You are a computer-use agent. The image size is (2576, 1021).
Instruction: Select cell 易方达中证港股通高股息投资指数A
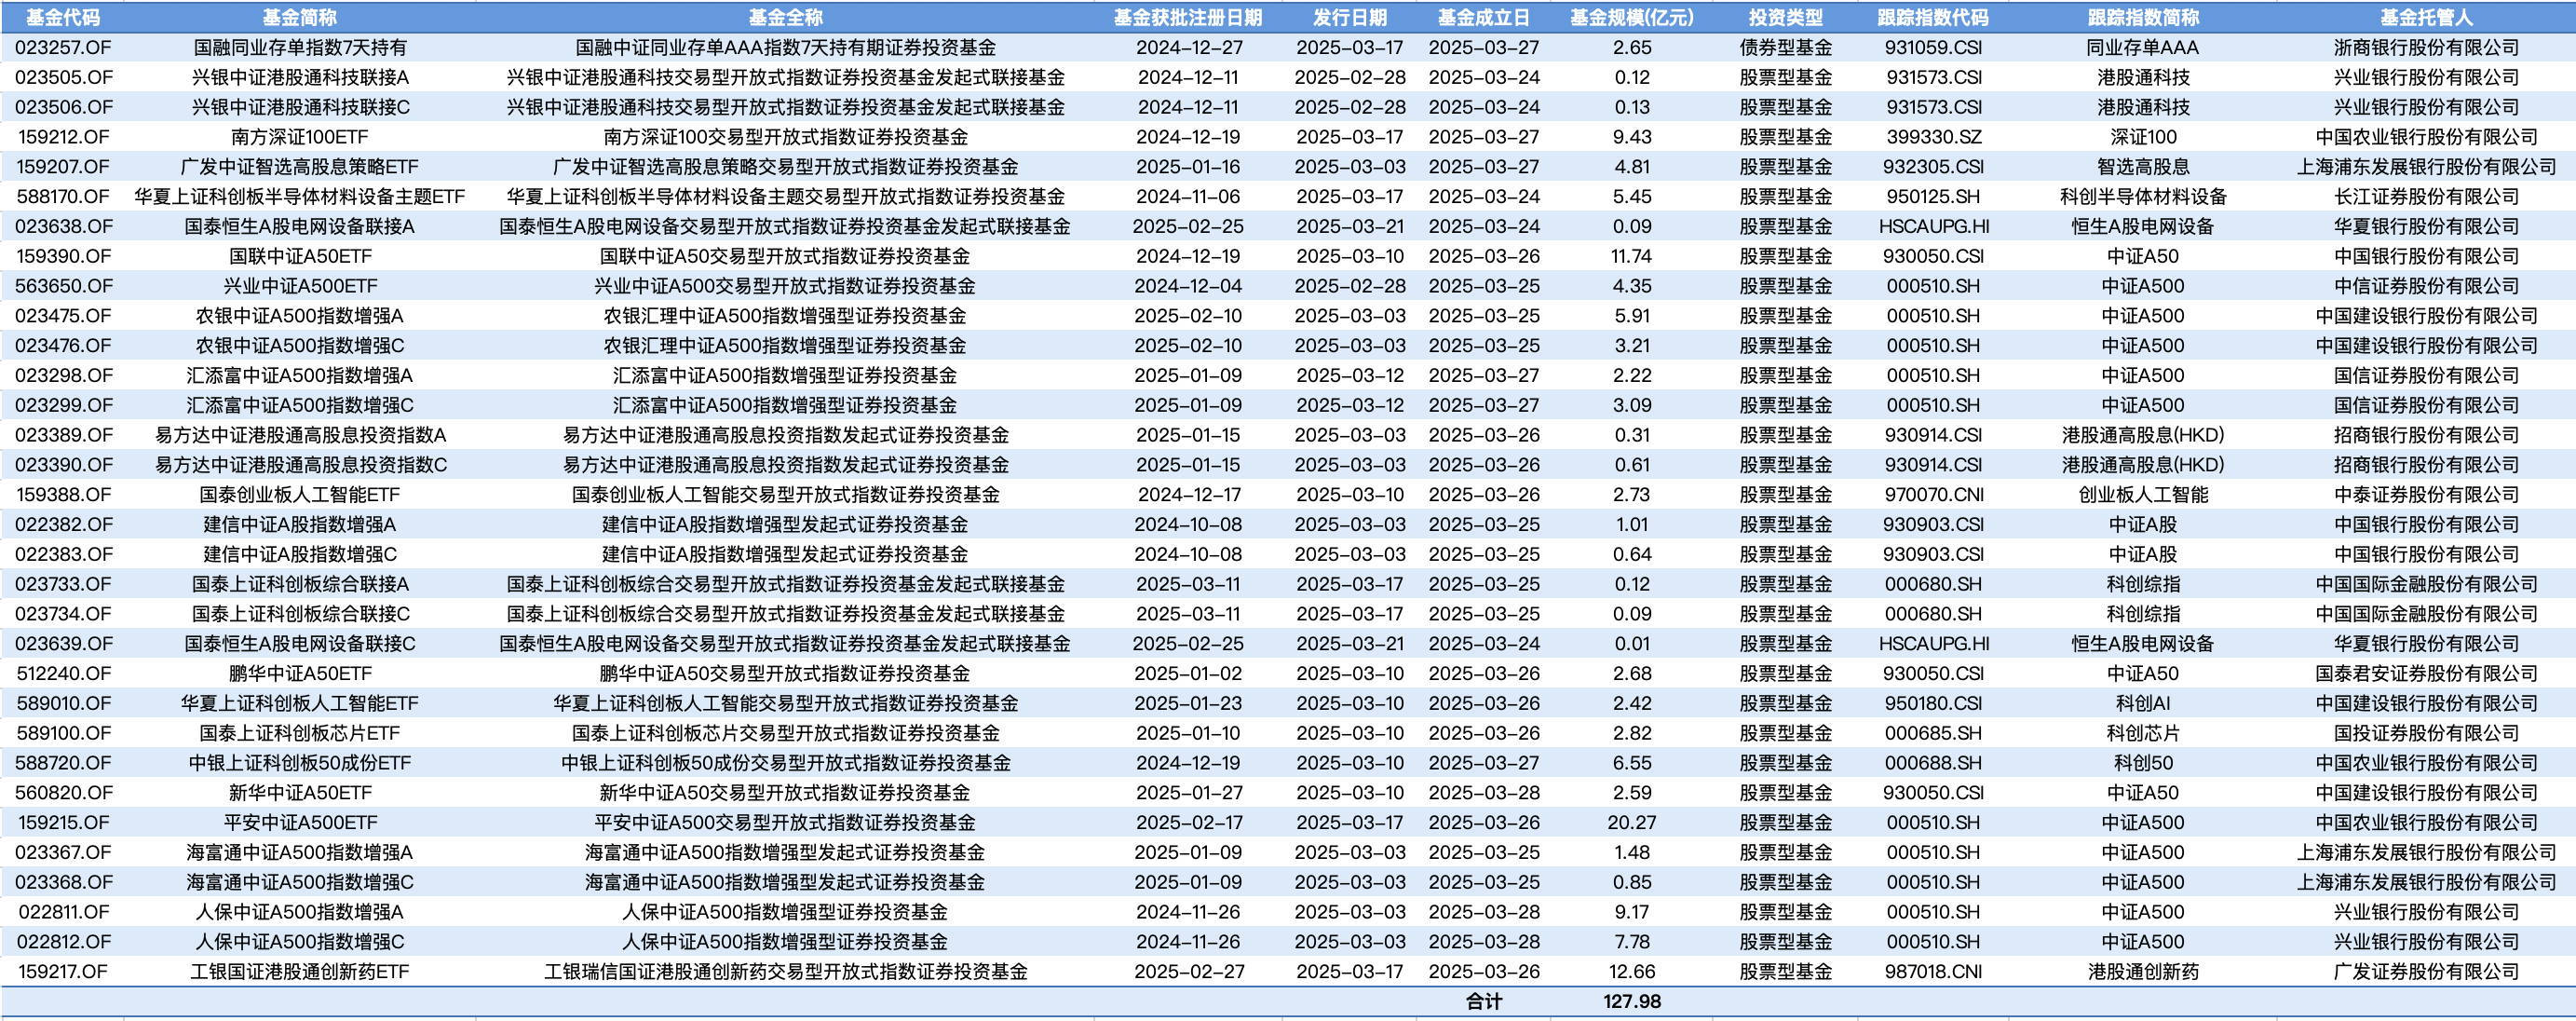pyautogui.click(x=299, y=436)
